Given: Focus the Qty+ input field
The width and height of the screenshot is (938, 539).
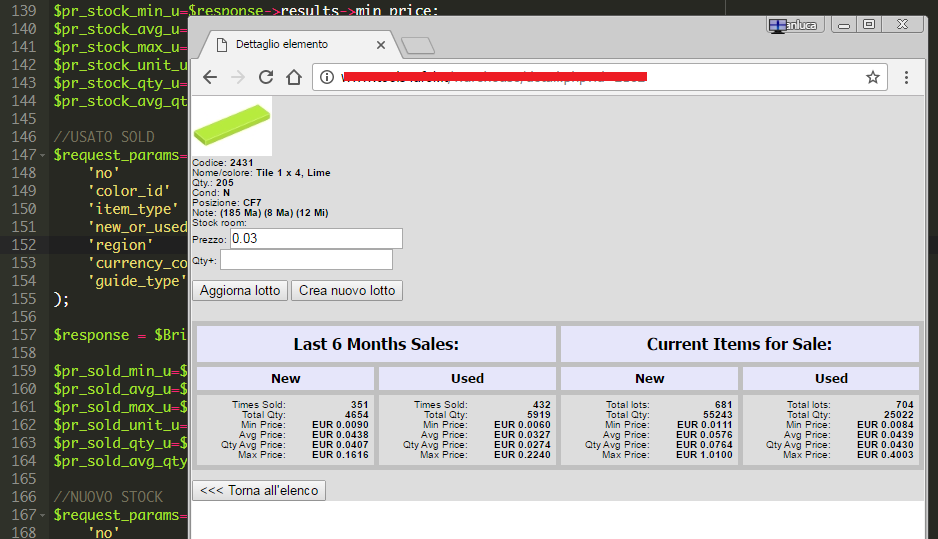Looking at the screenshot, I should pos(306,260).
